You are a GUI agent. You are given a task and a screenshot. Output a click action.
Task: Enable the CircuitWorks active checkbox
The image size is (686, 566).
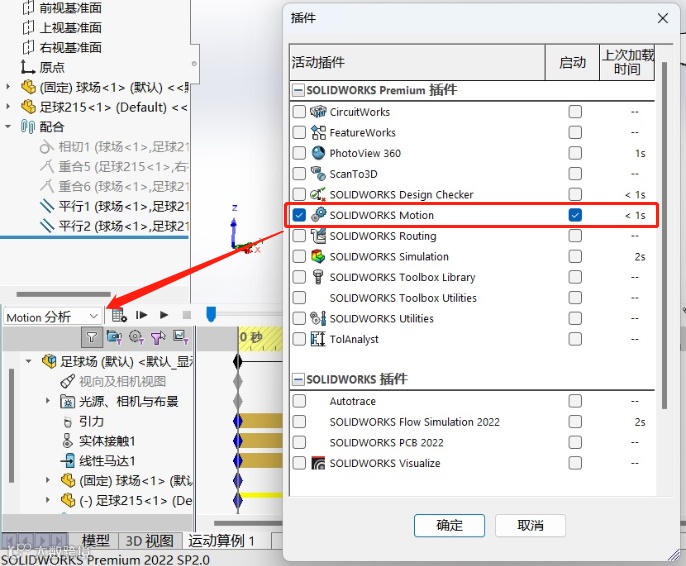pyautogui.click(x=299, y=112)
